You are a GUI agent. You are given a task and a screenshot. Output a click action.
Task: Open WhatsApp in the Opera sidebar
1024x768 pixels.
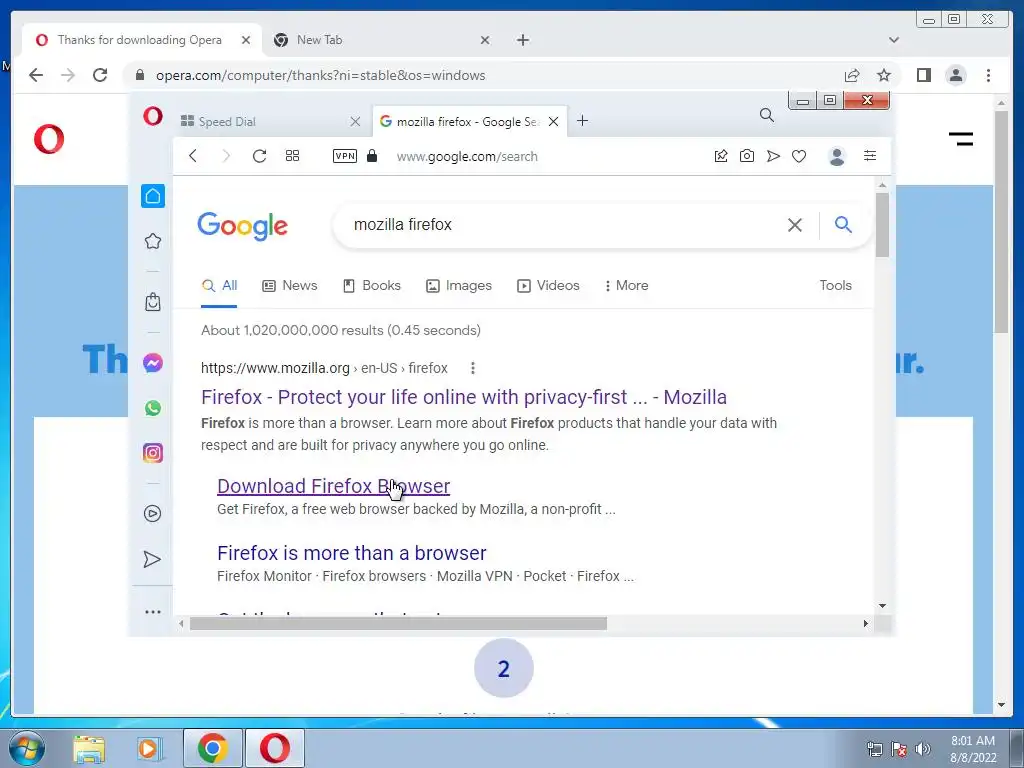pos(153,408)
